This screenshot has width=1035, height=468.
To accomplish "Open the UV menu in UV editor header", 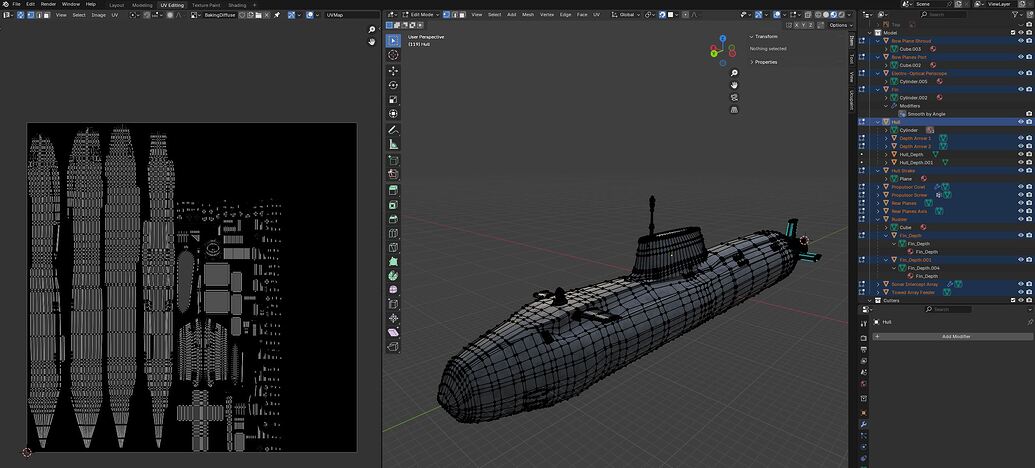I will 115,15.
